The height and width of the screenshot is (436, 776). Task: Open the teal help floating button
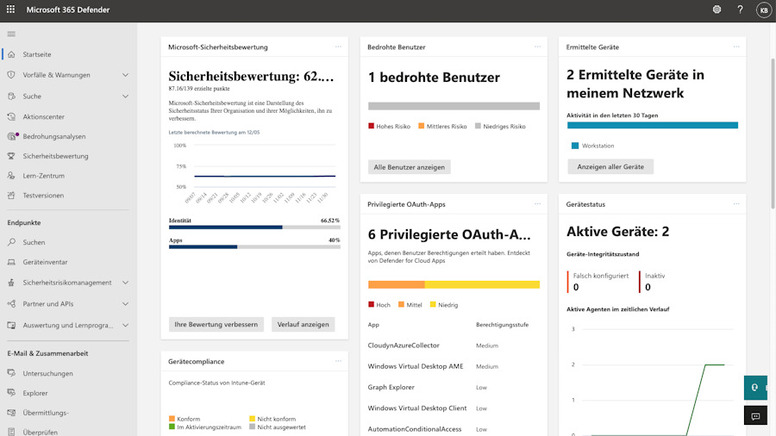pos(755,388)
